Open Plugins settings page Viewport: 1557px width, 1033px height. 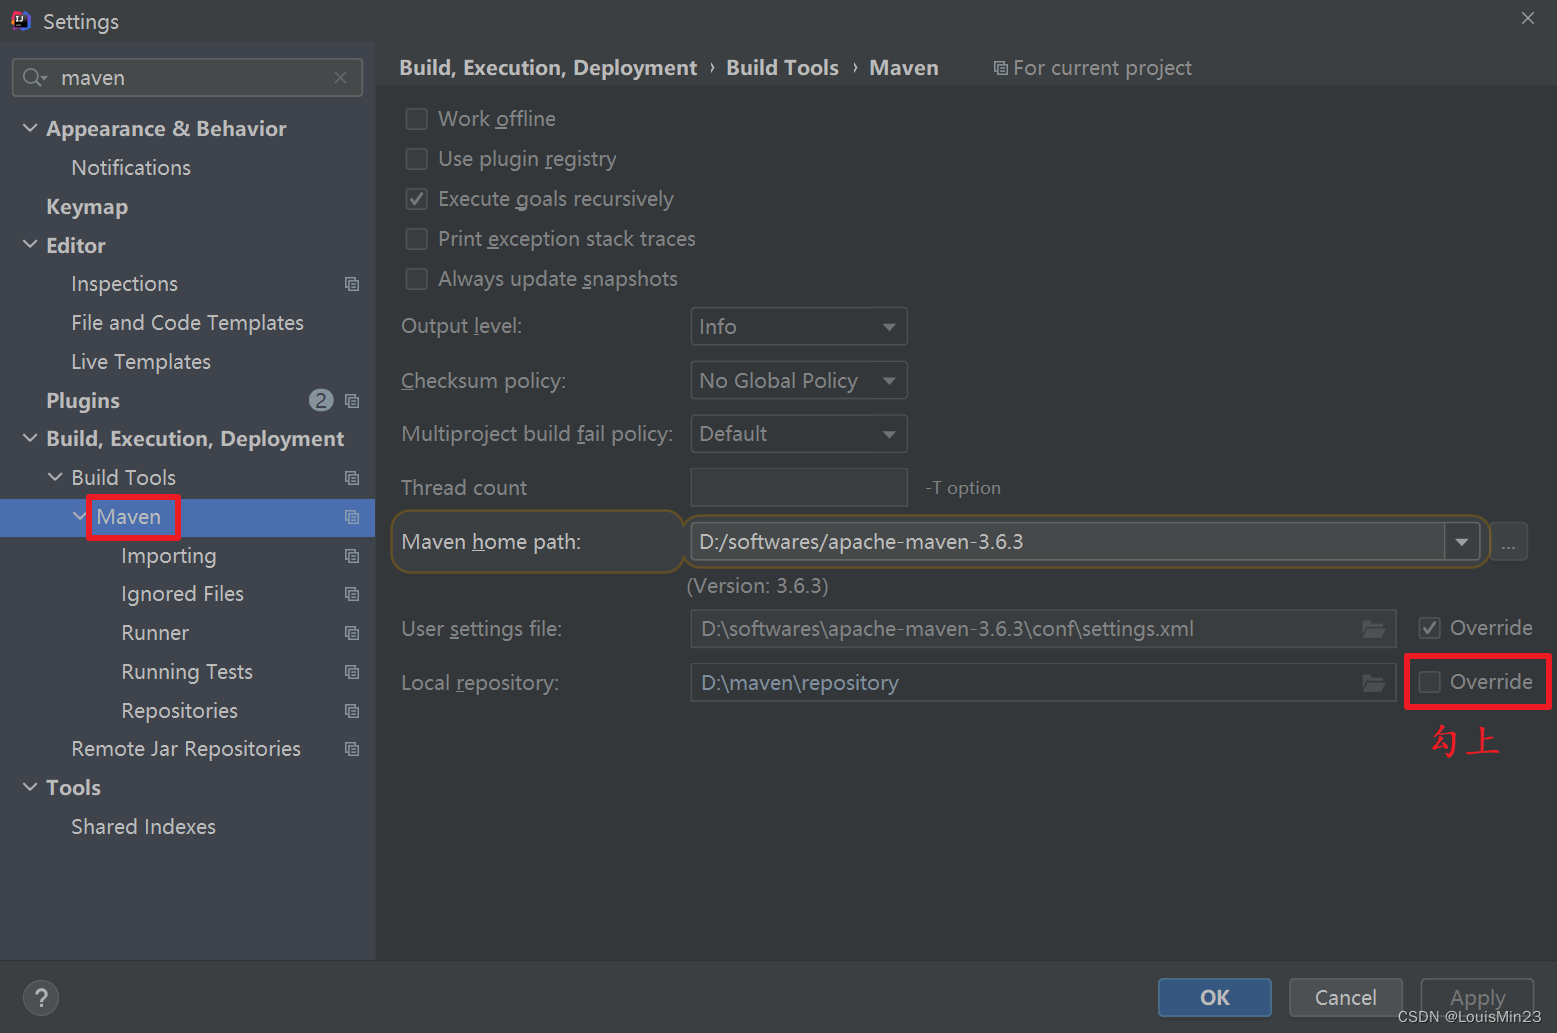pos(83,401)
